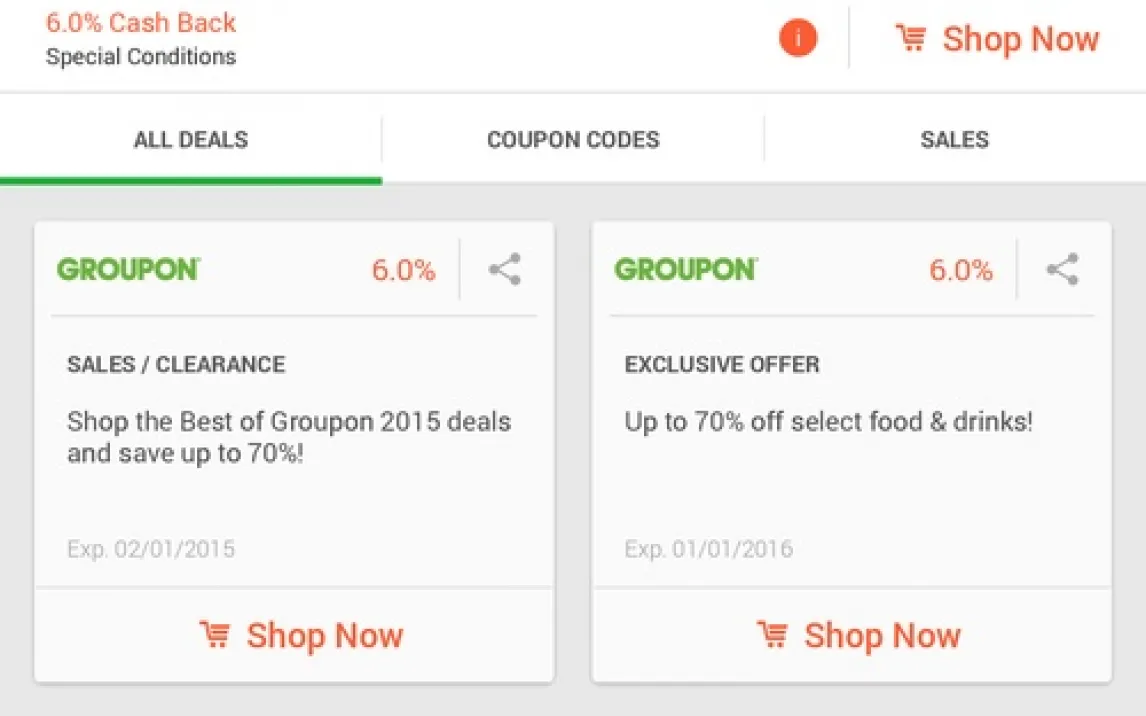Select the All Deals tab

(191, 140)
